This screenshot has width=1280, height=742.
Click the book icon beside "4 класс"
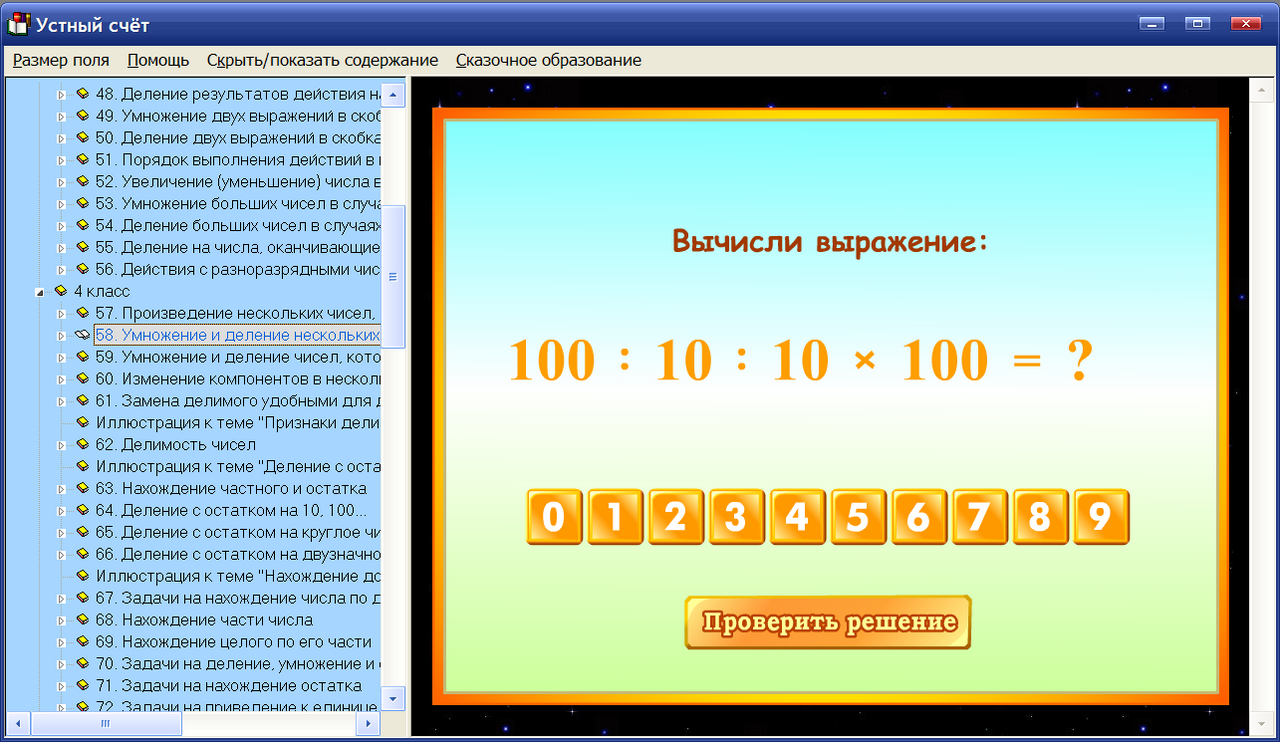tap(62, 291)
